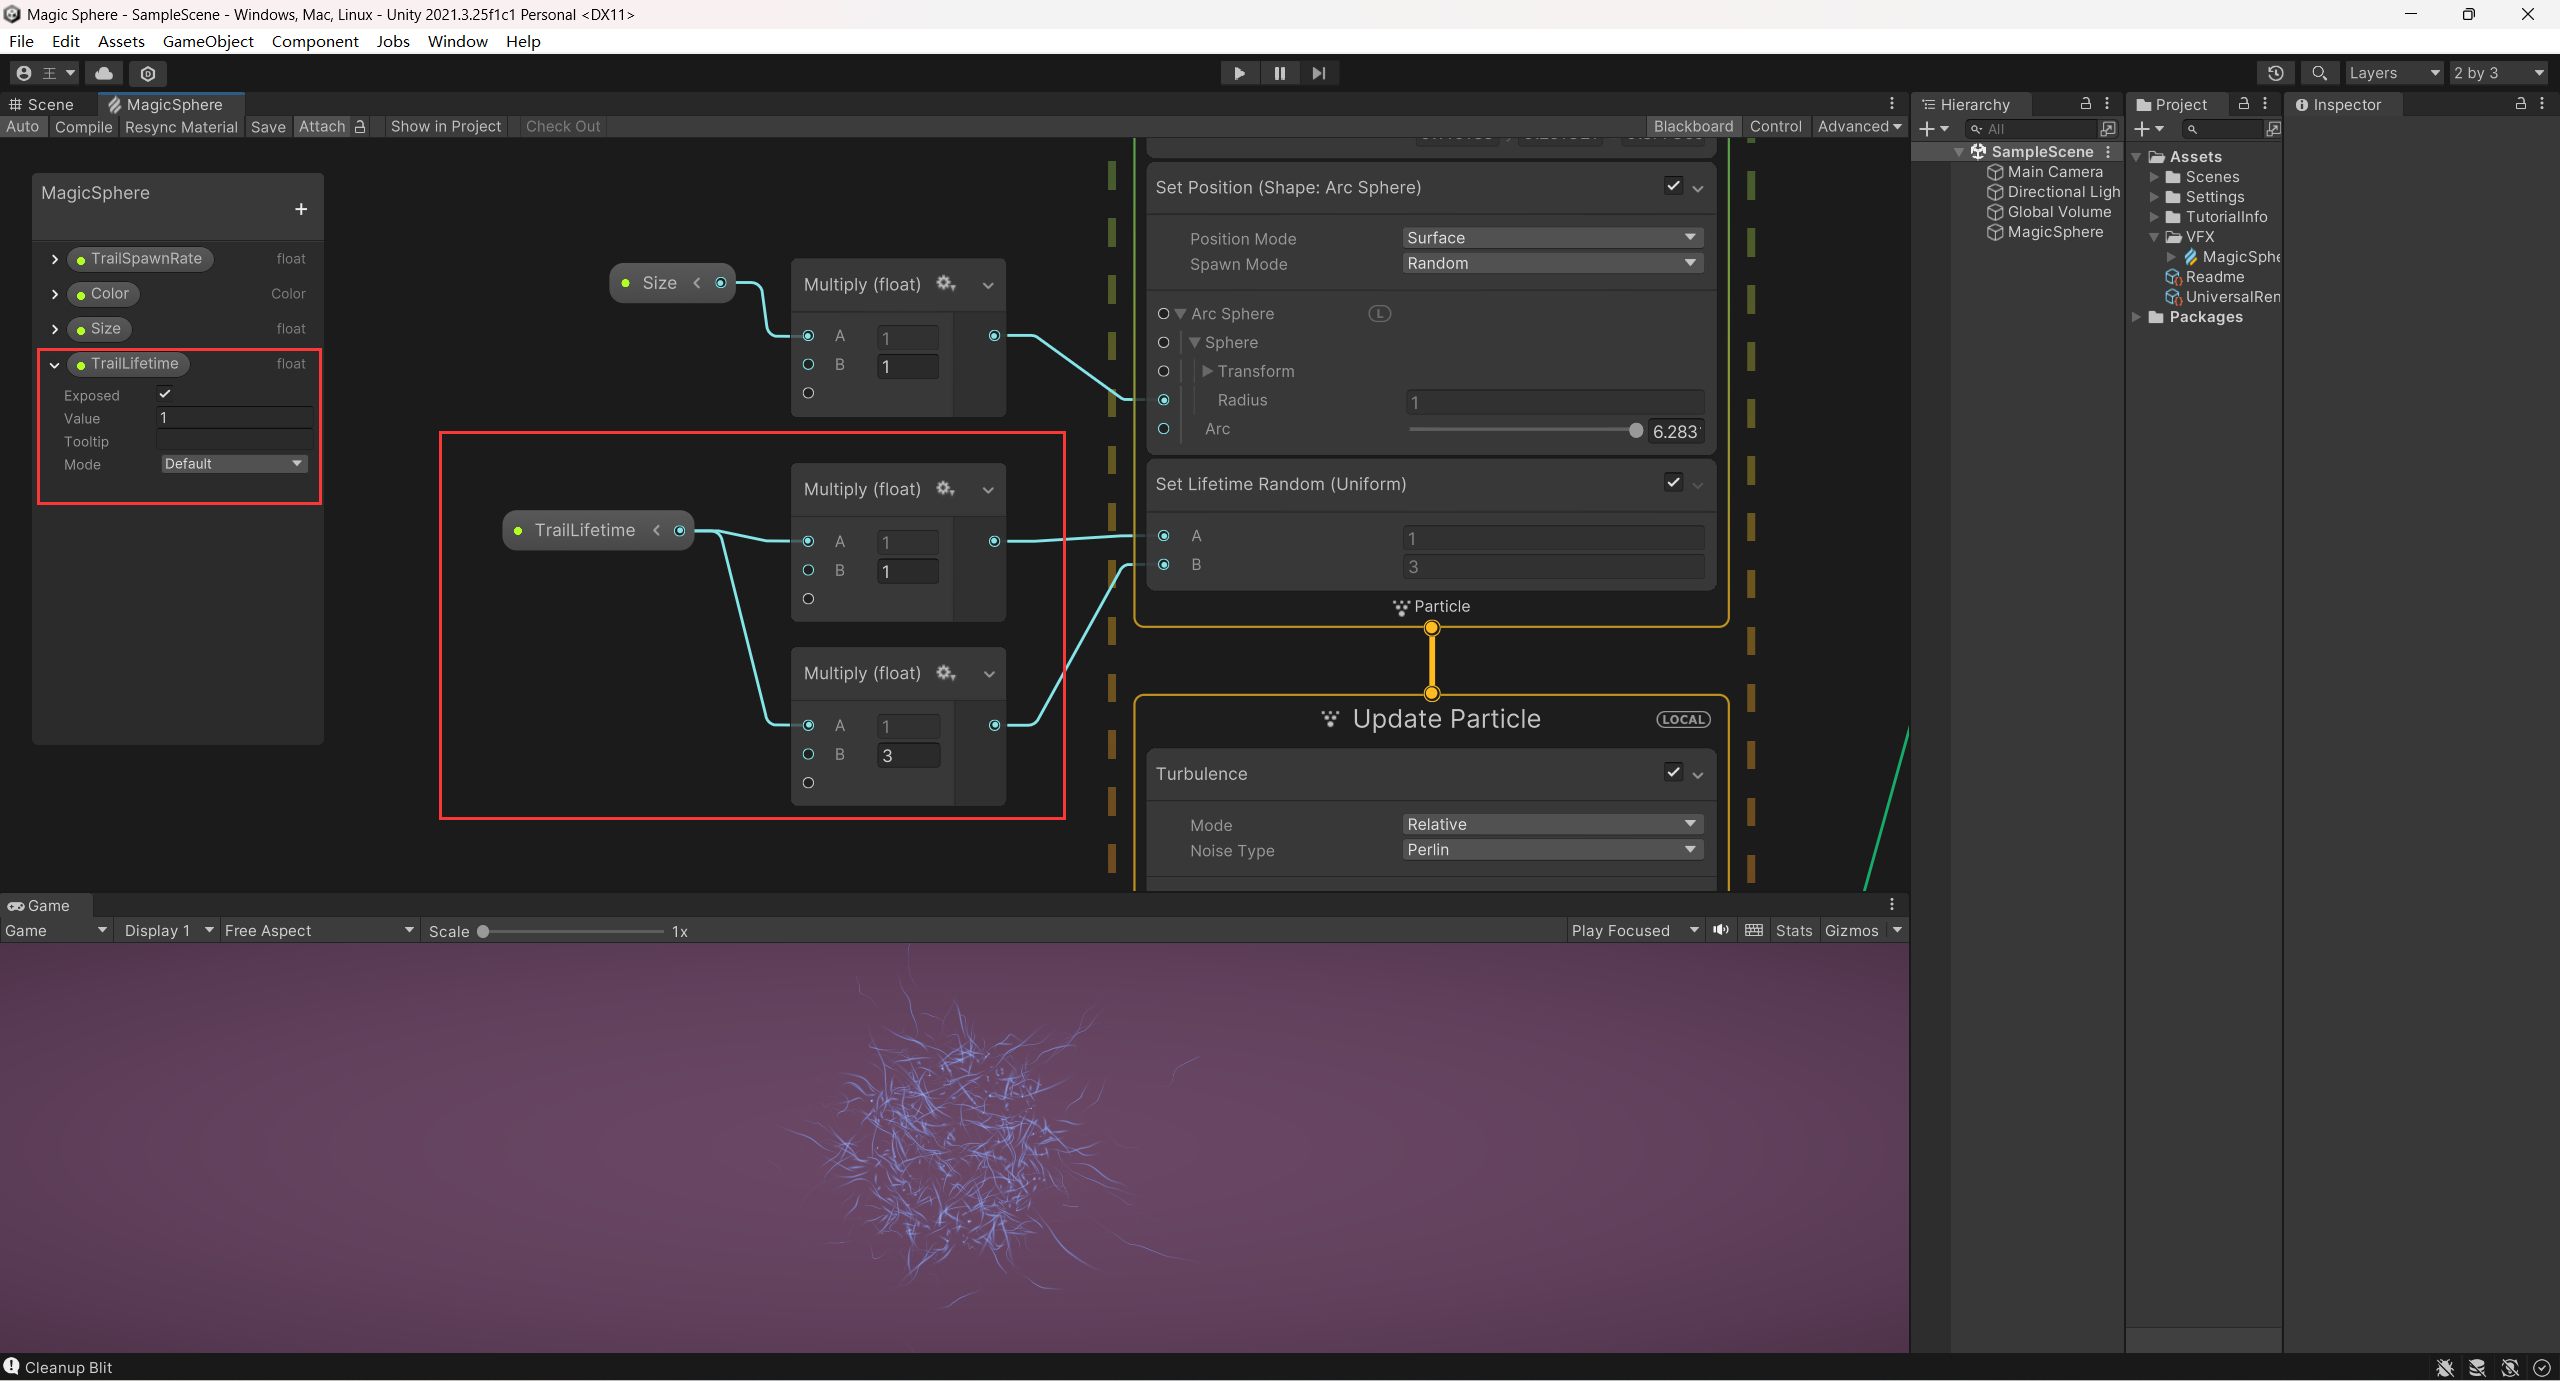2560x1381 pixels.
Task: Toggle mute audio icon in Game view
Action: (x=1720, y=930)
